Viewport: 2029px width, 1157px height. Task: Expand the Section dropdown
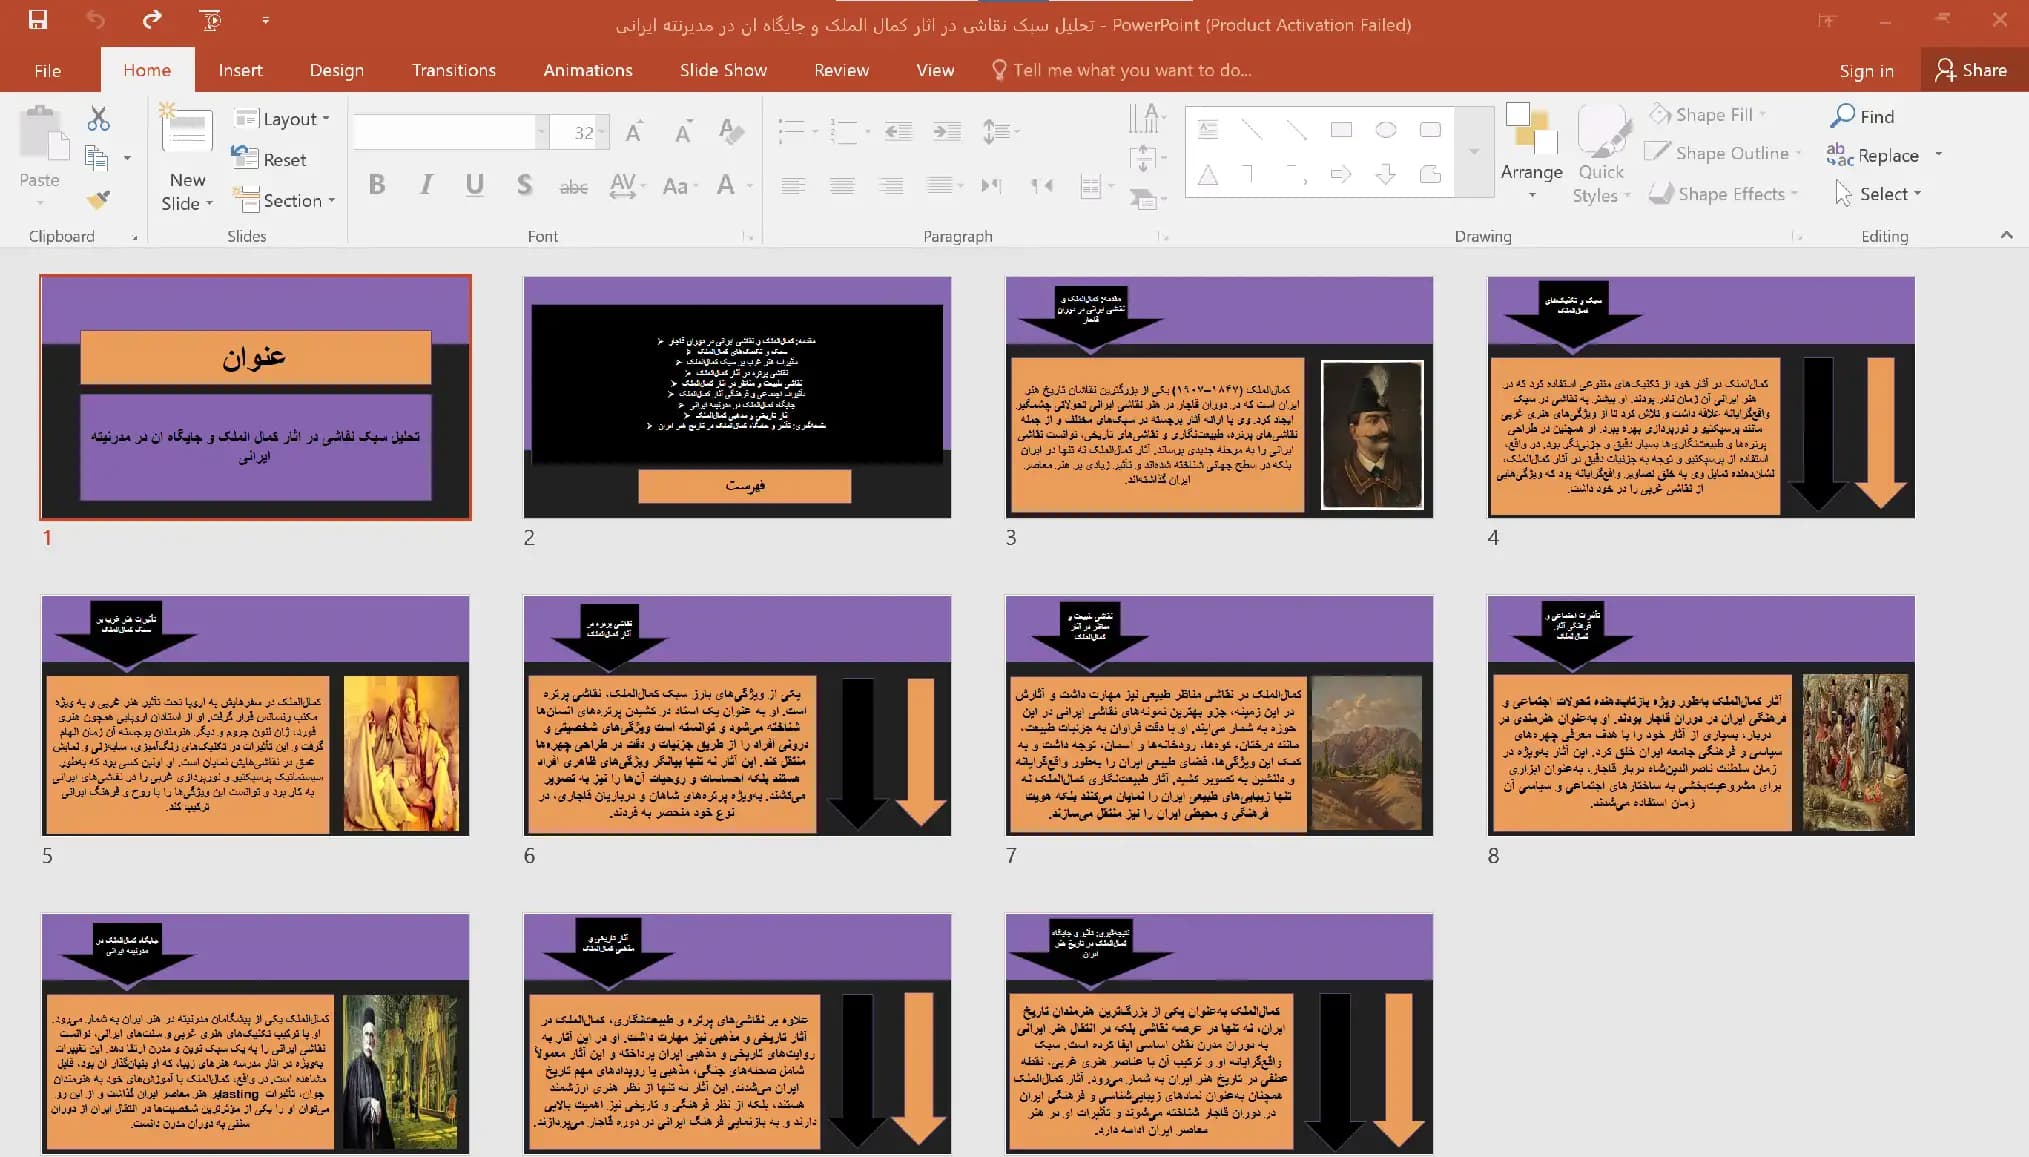click(285, 200)
